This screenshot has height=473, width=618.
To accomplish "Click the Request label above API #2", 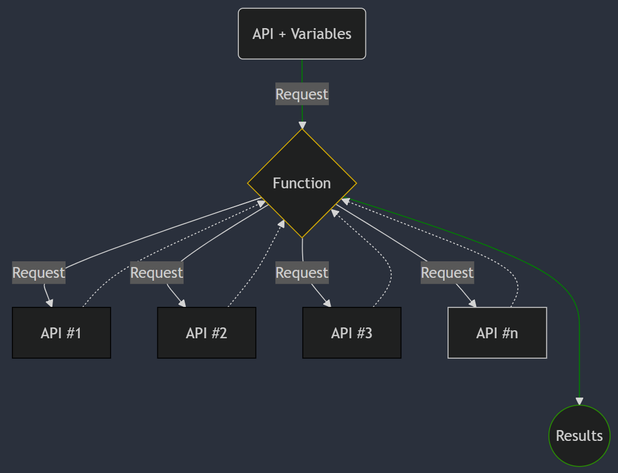I will [157, 272].
